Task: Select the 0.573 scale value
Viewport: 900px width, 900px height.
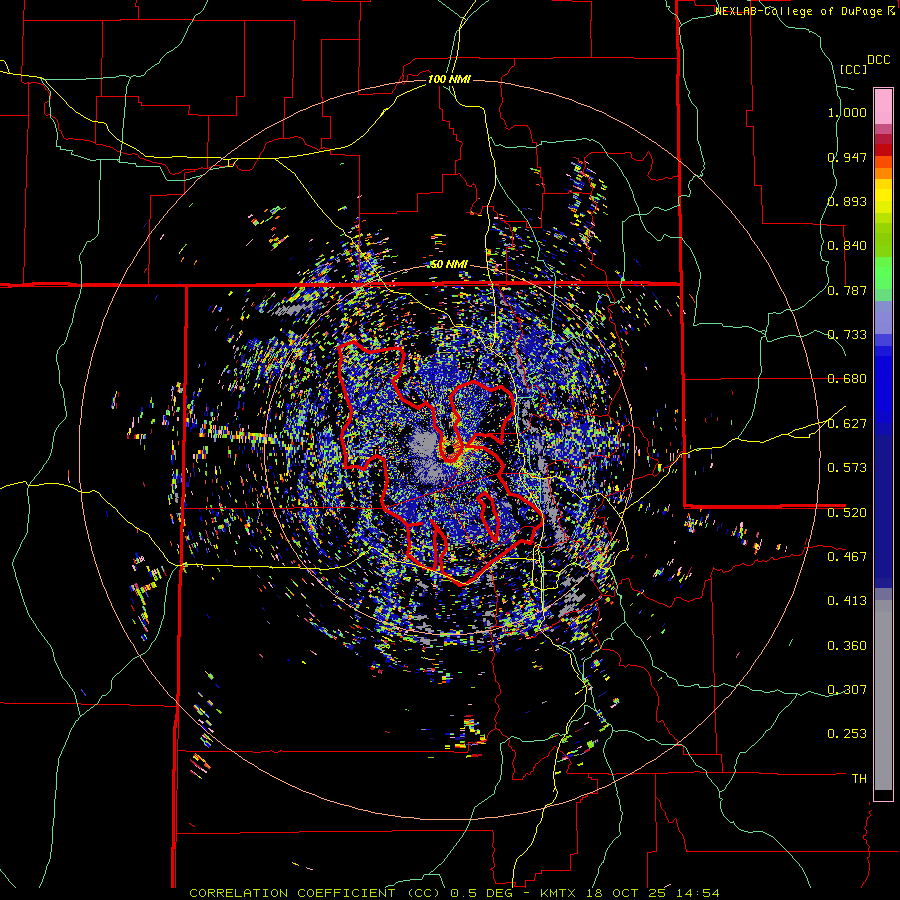Action: coord(847,468)
